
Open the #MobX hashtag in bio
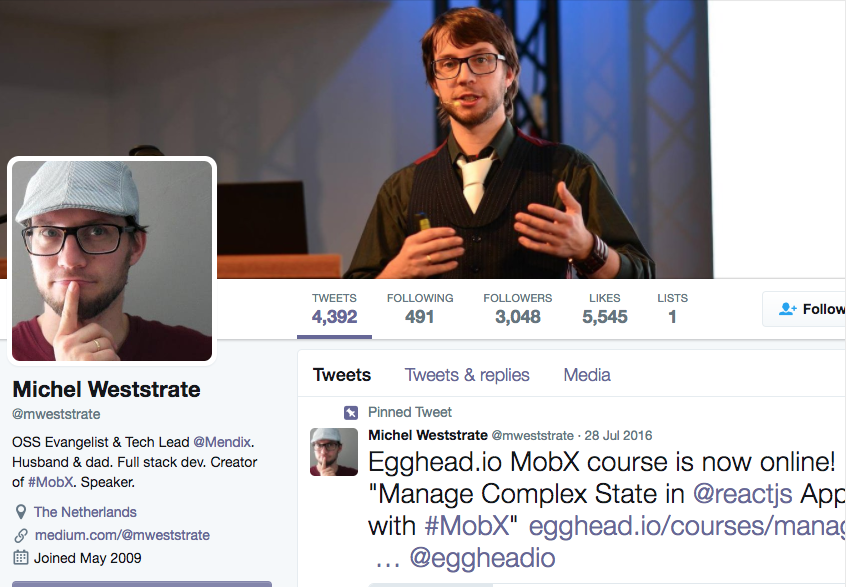click(x=50, y=482)
